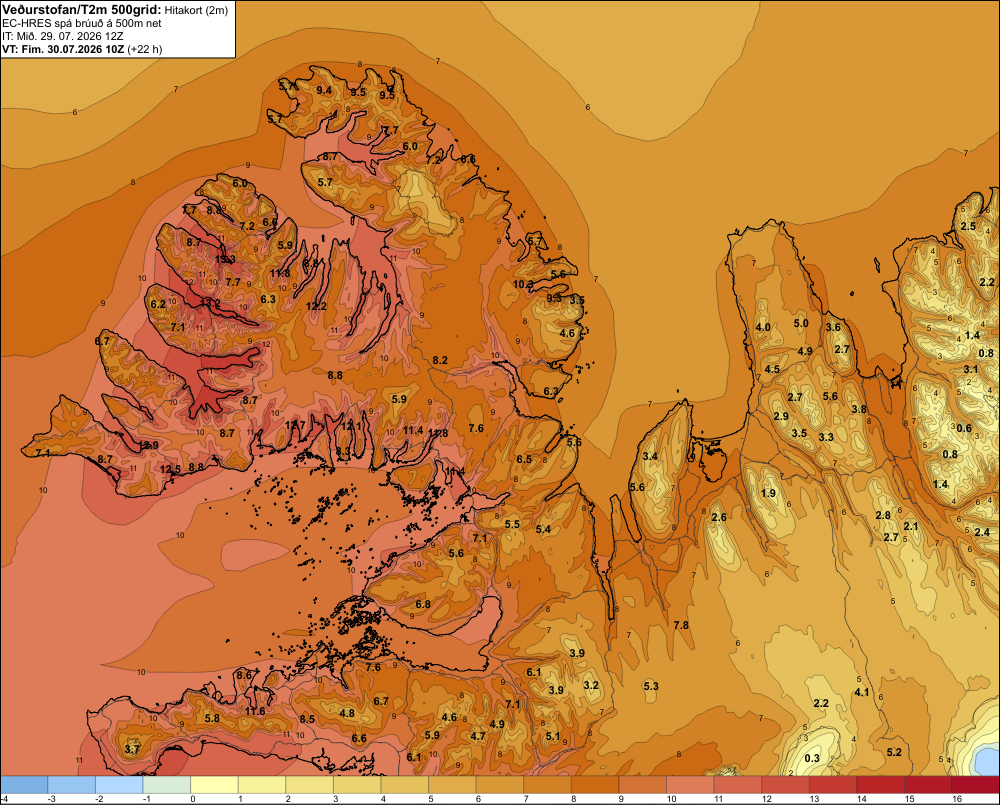Click the 9.4 temperature value in the north
Image resolution: width=1000 pixels, height=805 pixels.
pyautogui.click(x=324, y=91)
